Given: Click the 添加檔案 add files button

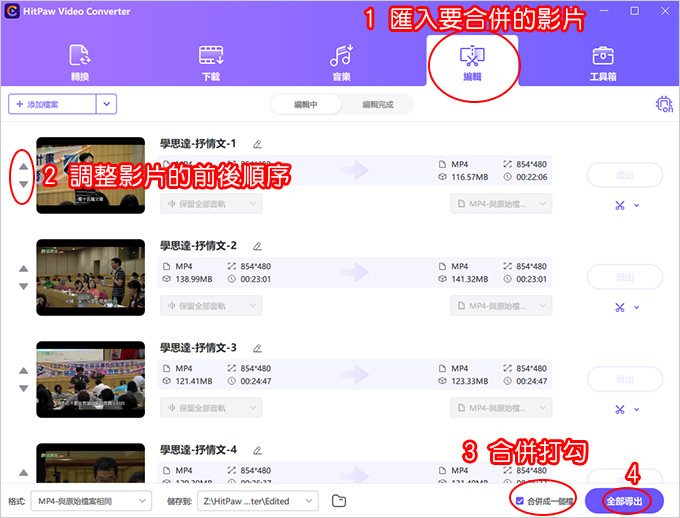Looking at the screenshot, I should [x=52, y=104].
